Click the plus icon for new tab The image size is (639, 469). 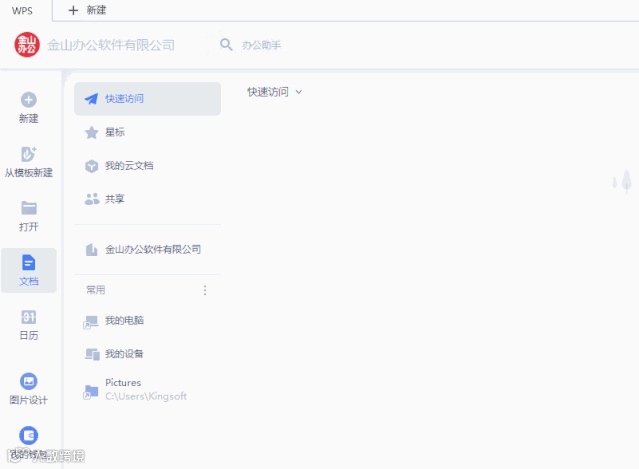(73, 10)
